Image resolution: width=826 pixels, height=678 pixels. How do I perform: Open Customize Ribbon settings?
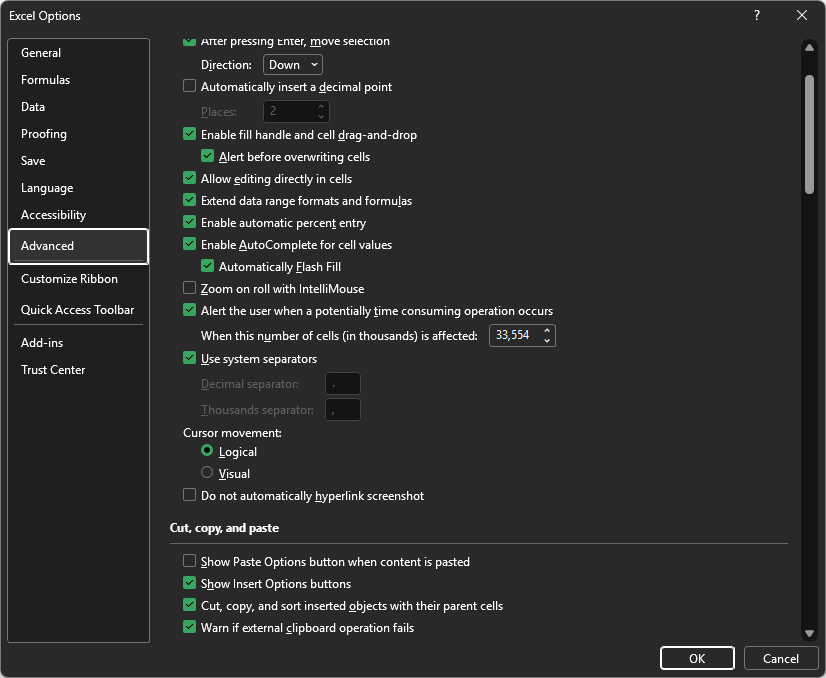78,279
